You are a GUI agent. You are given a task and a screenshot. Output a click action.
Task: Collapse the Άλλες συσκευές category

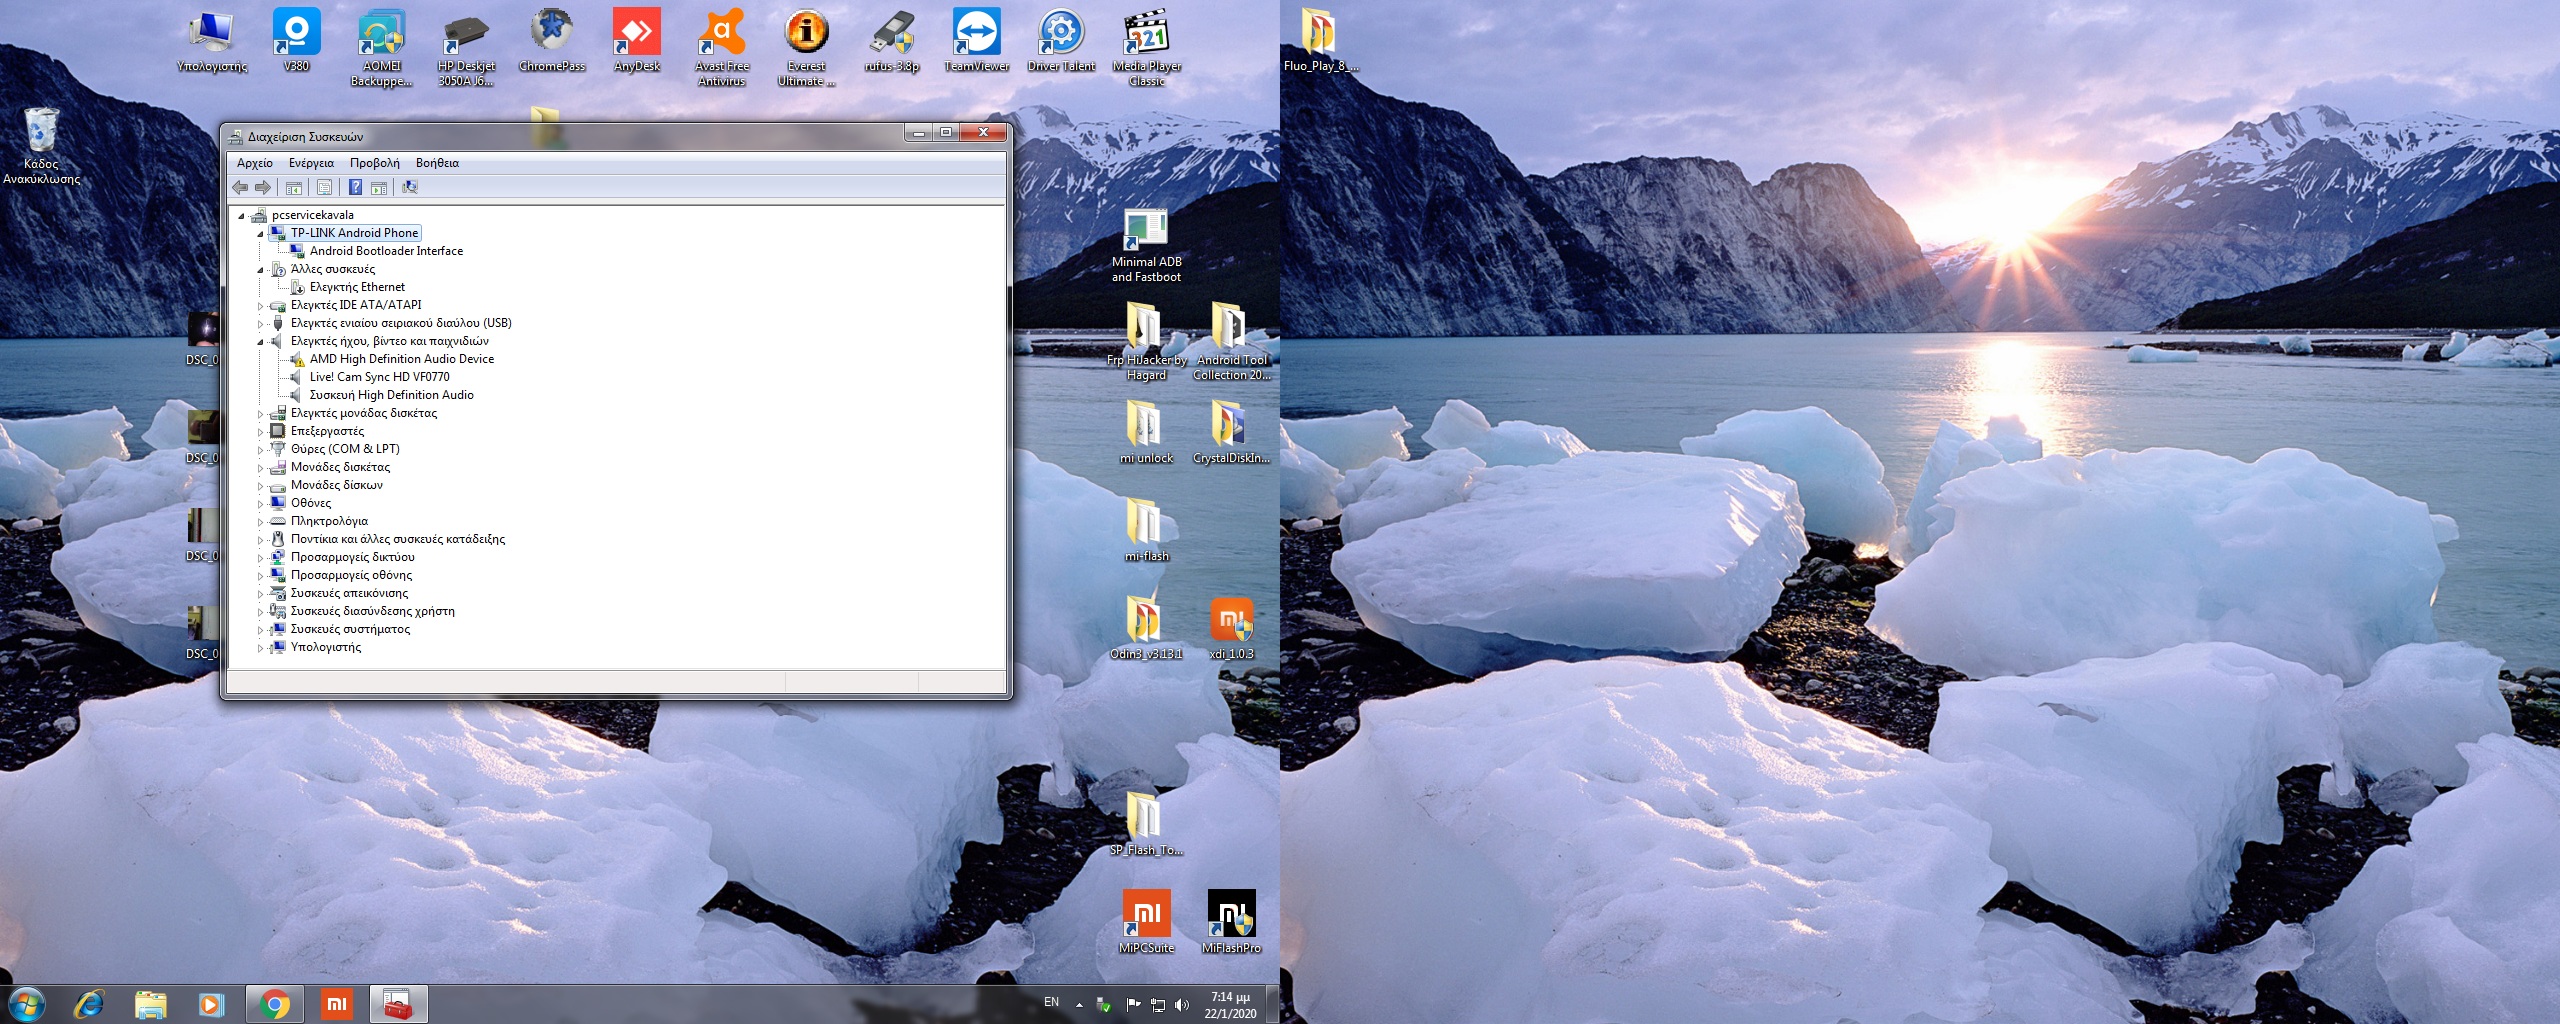coord(261,269)
